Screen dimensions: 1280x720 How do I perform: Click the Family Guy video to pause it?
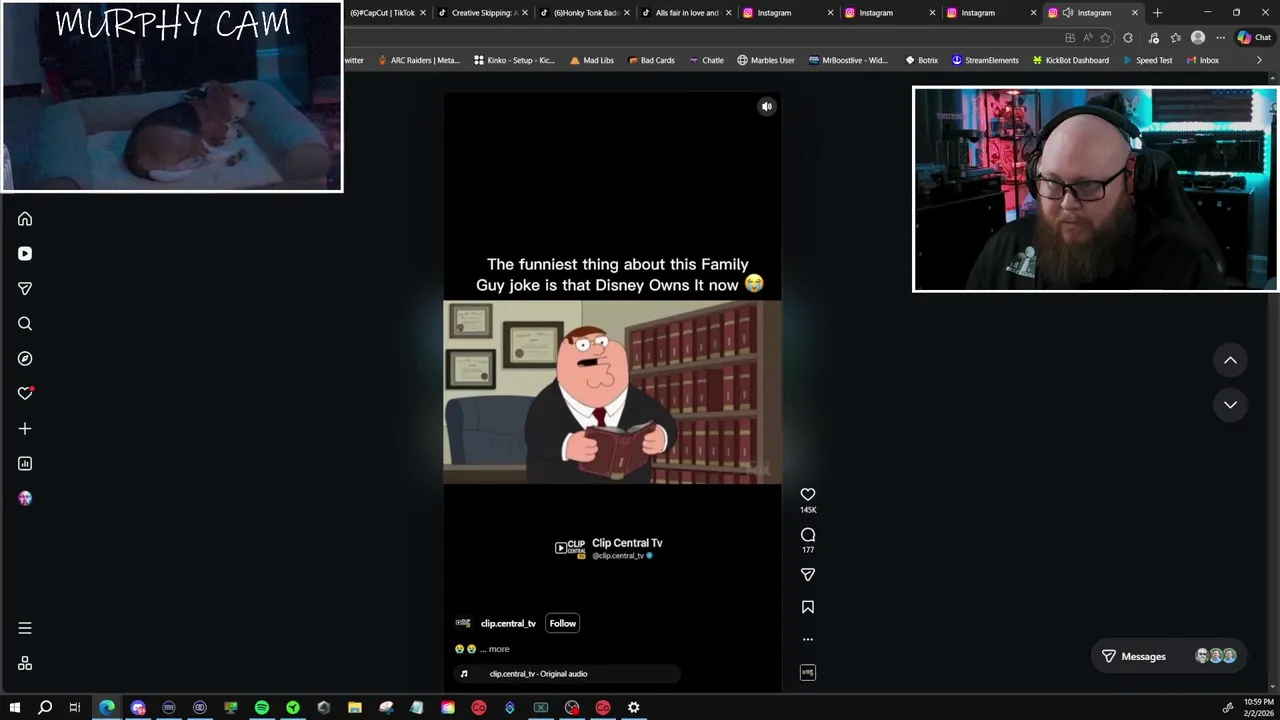coord(612,393)
